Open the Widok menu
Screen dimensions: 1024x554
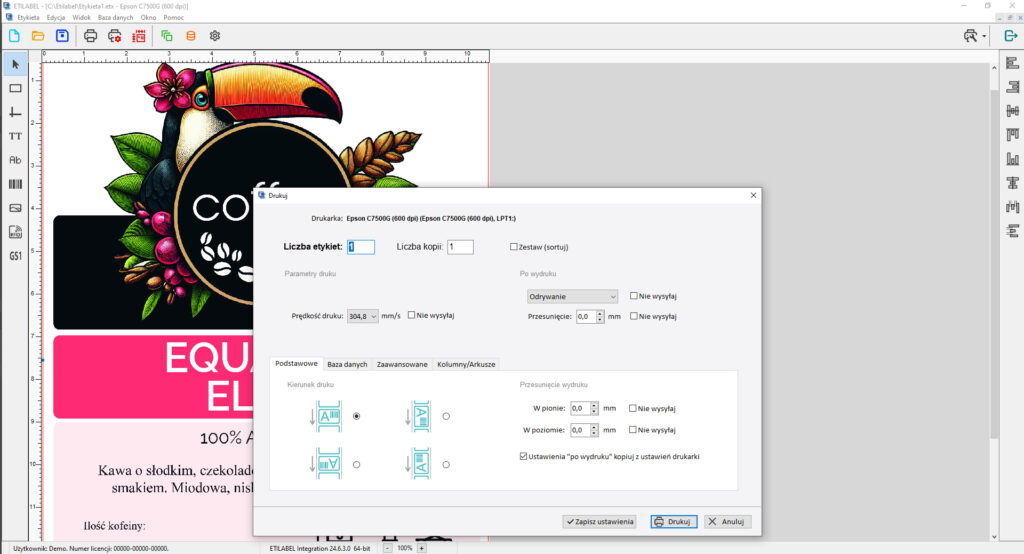(81, 18)
